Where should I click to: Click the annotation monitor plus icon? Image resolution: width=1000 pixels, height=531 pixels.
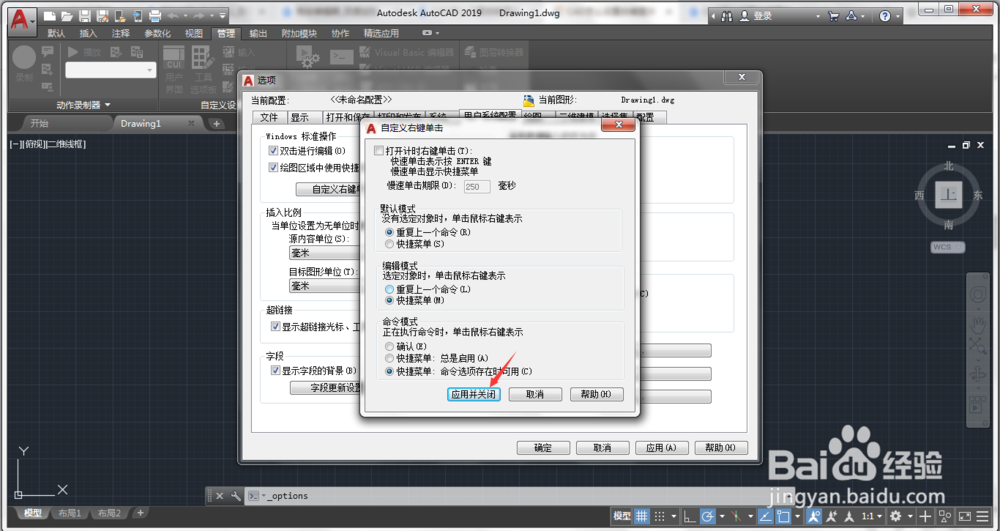click(x=926, y=516)
